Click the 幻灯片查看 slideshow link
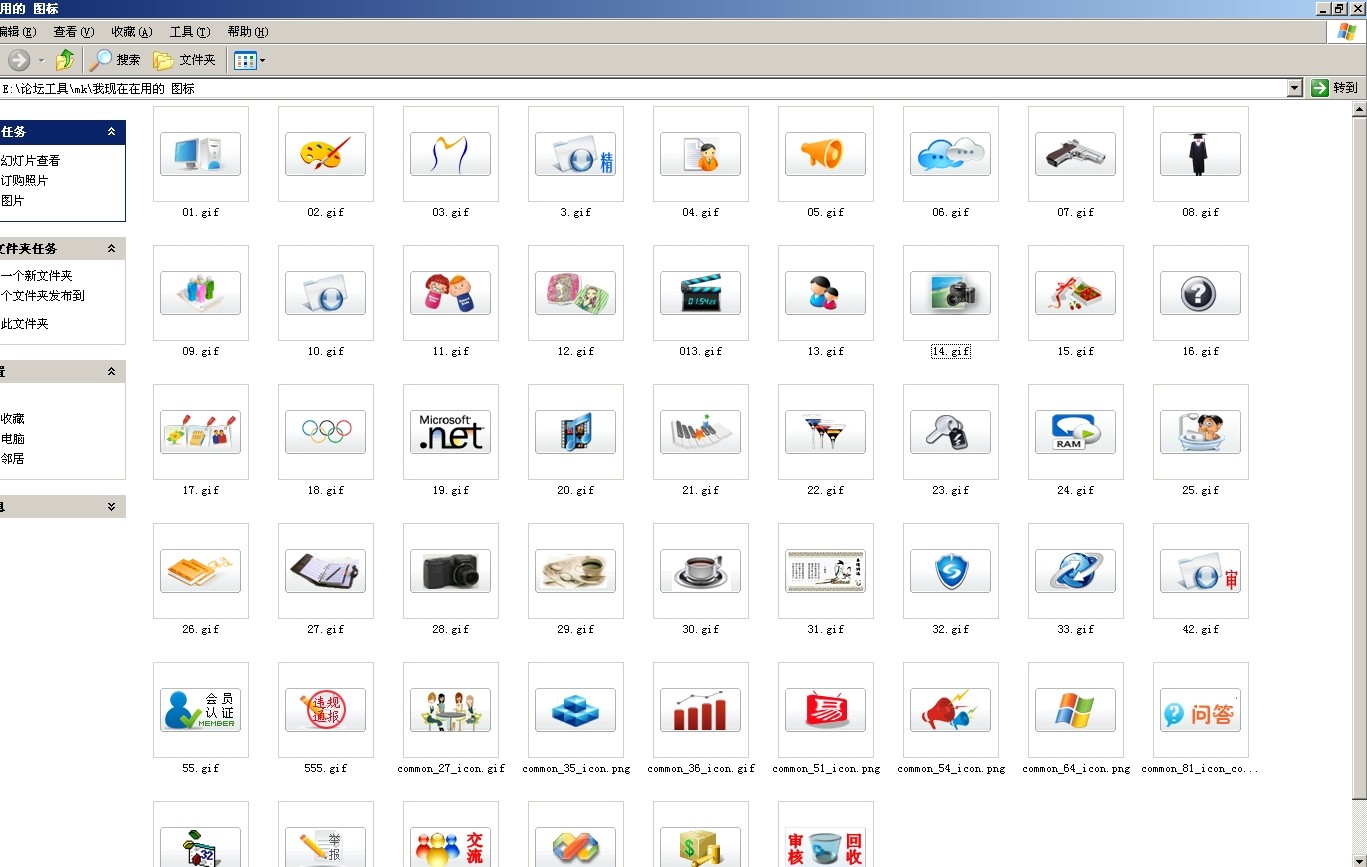This screenshot has width=1367, height=867. (x=30, y=160)
